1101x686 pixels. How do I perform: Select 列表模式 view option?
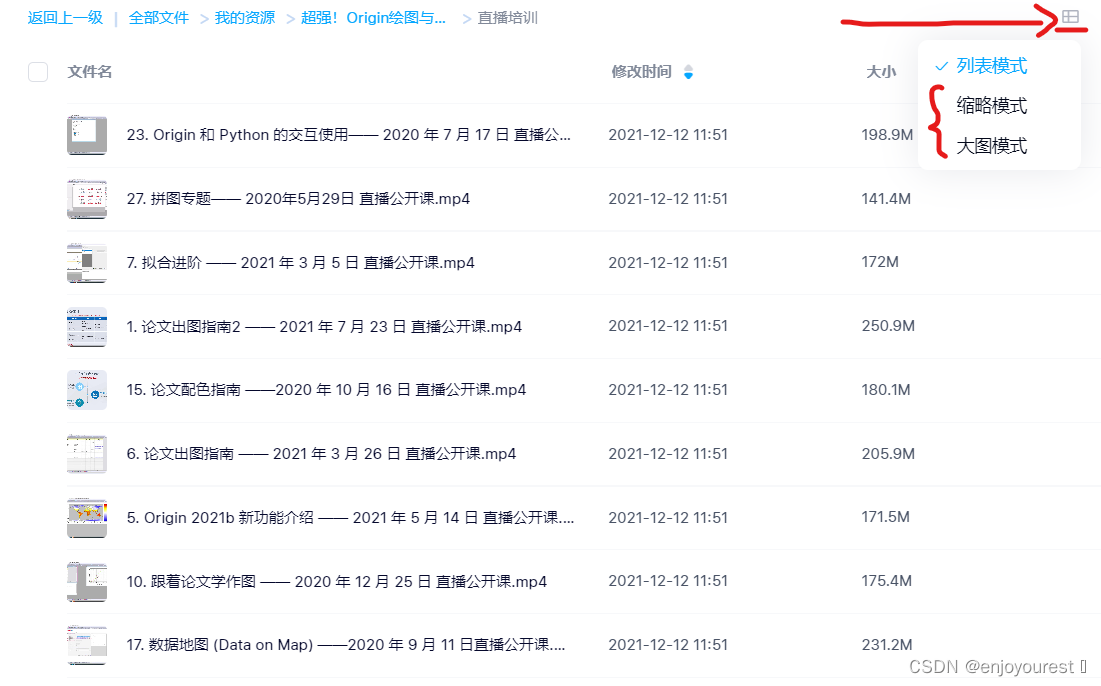(x=991, y=66)
